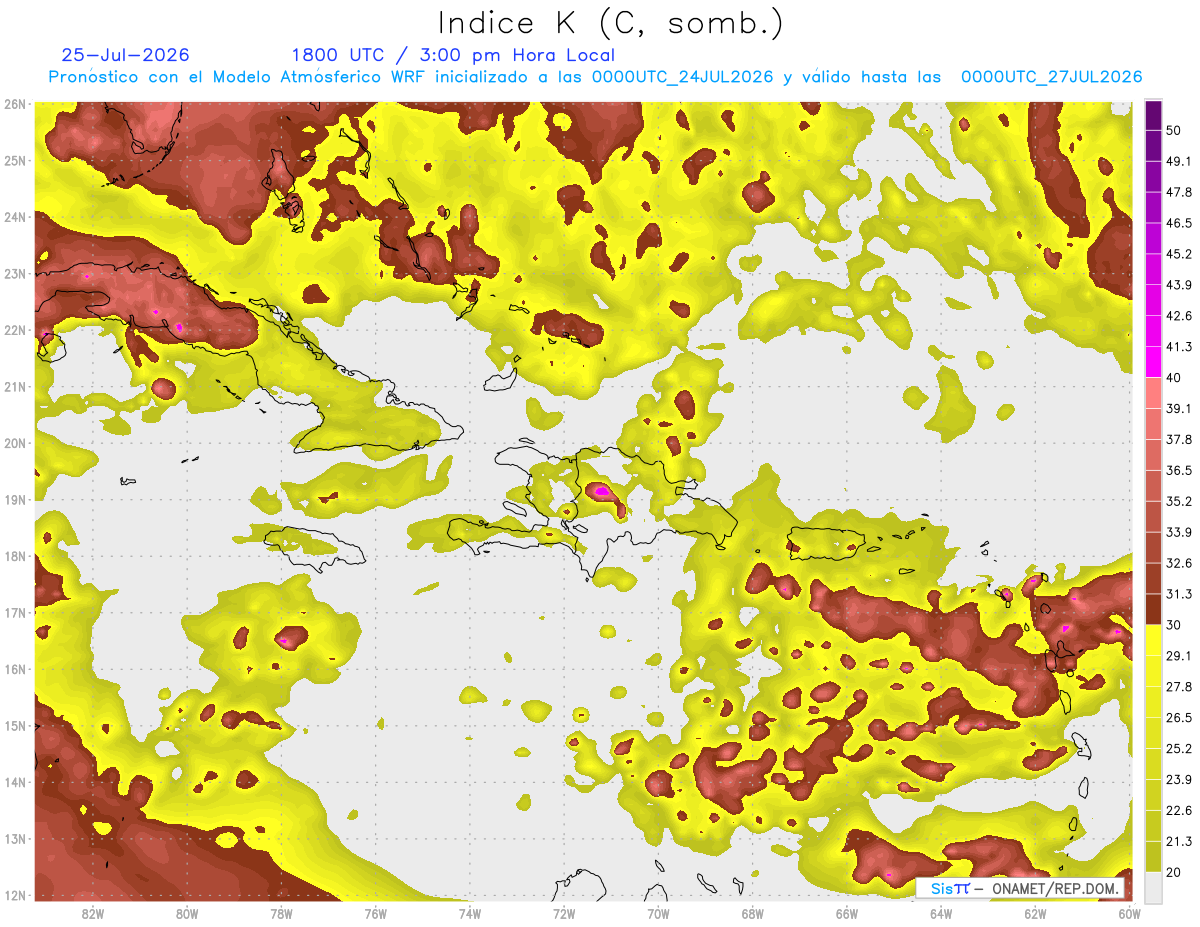Click the legend value "32.6"
The height and width of the screenshot is (927, 1200).
[x=1179, y=563]
